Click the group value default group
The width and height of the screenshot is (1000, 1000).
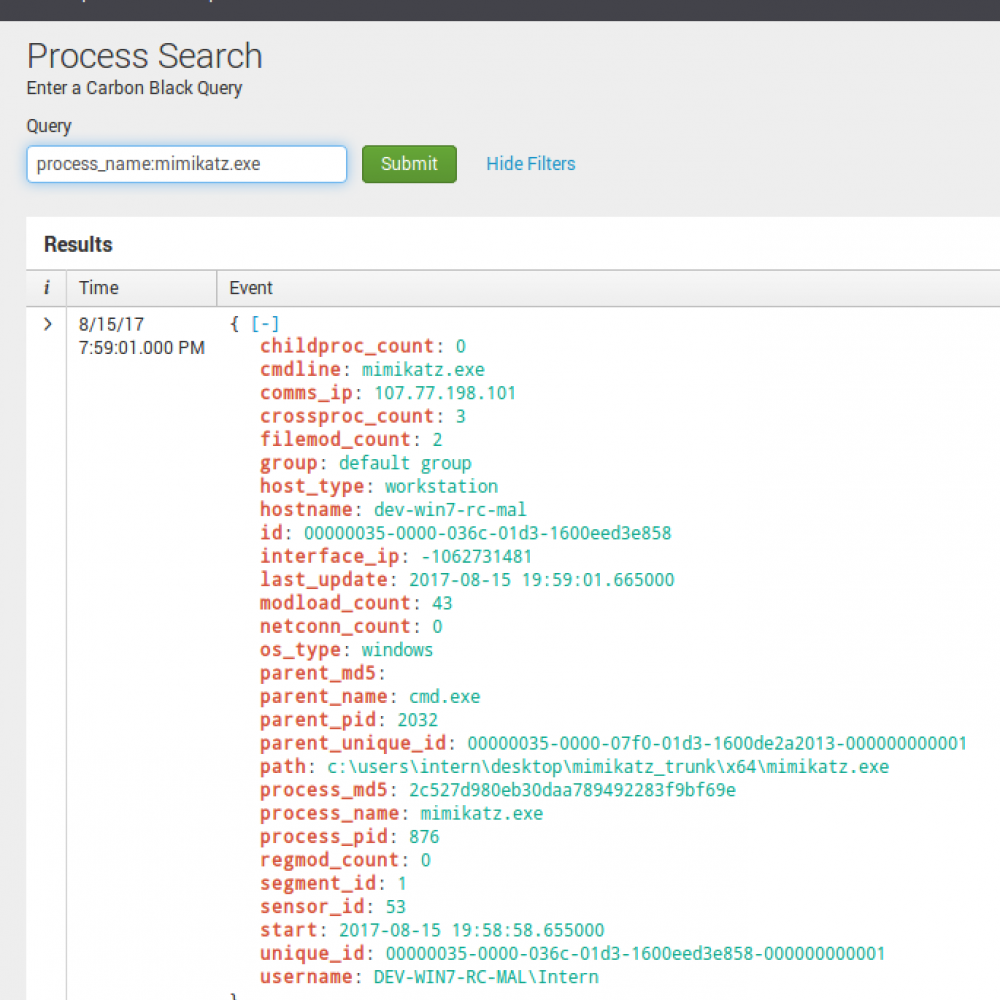[405, 463]
